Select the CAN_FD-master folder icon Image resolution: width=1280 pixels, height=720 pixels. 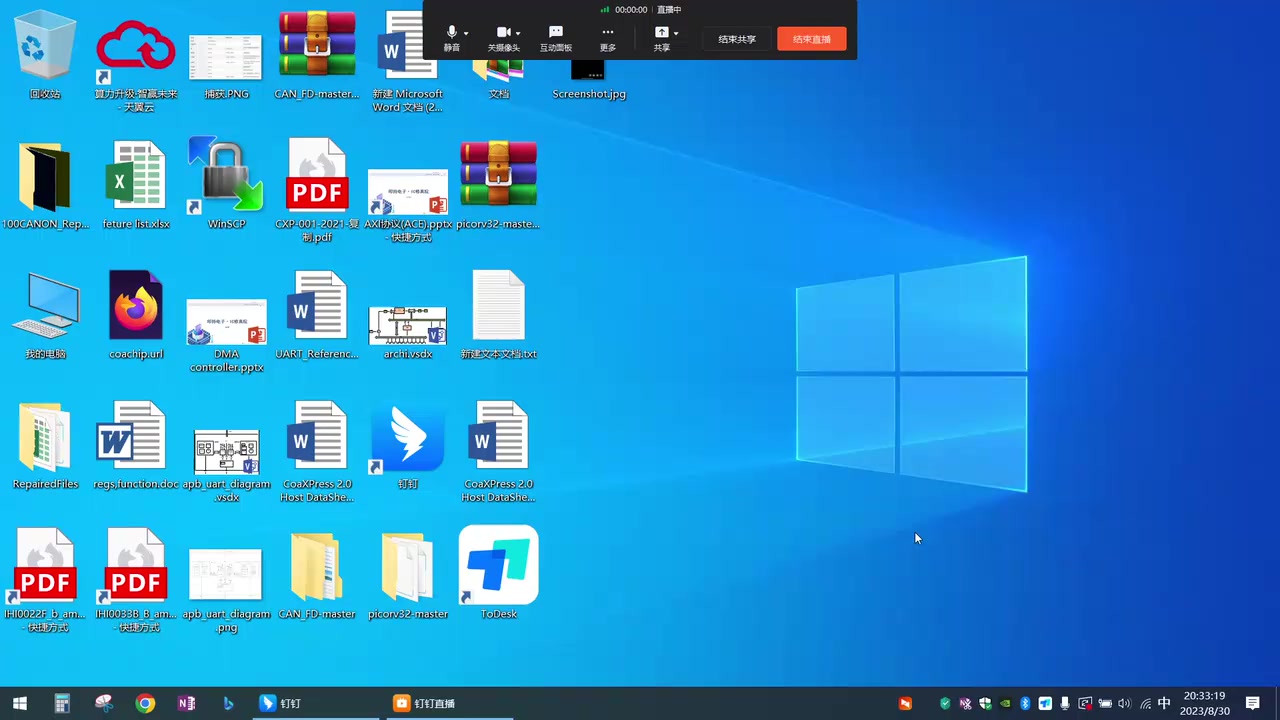(317, 576)
